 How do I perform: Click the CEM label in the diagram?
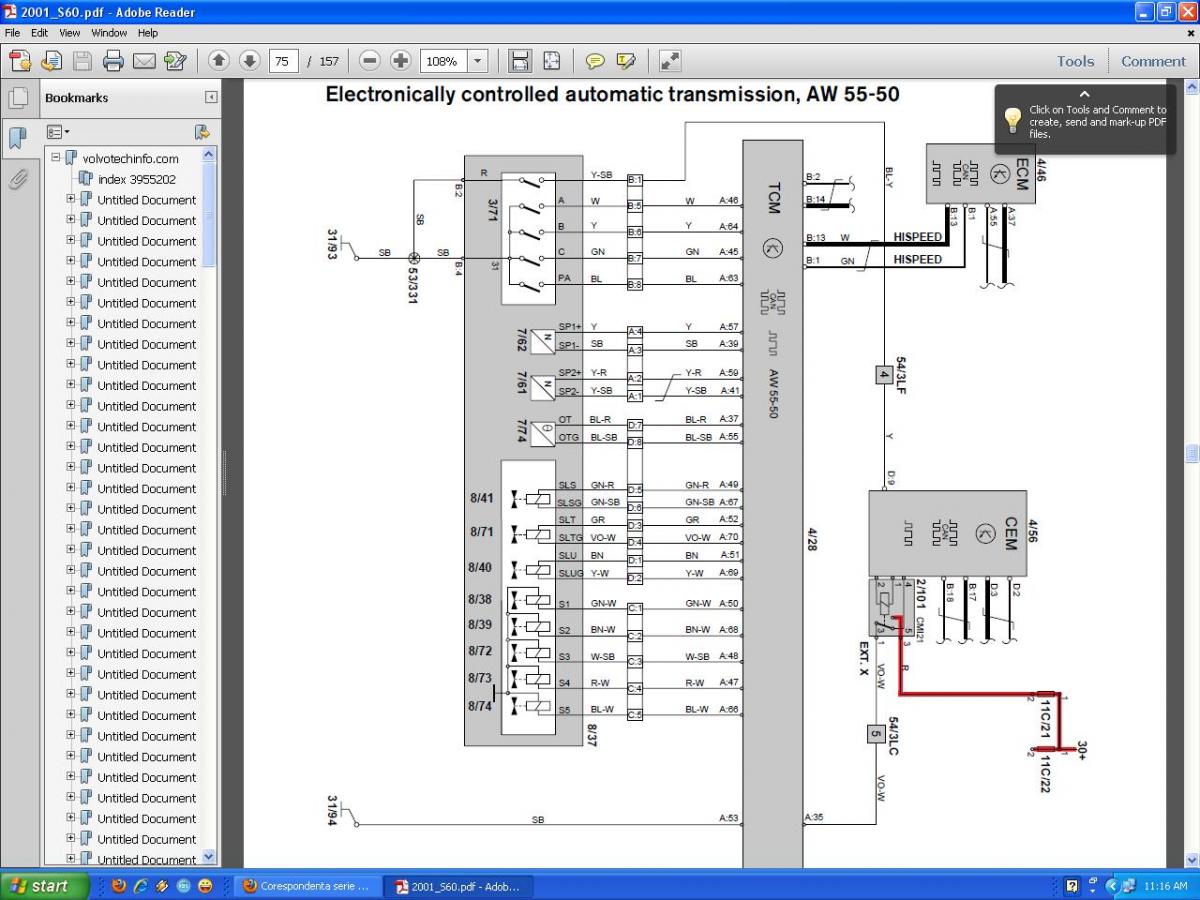pos(1010,535)
